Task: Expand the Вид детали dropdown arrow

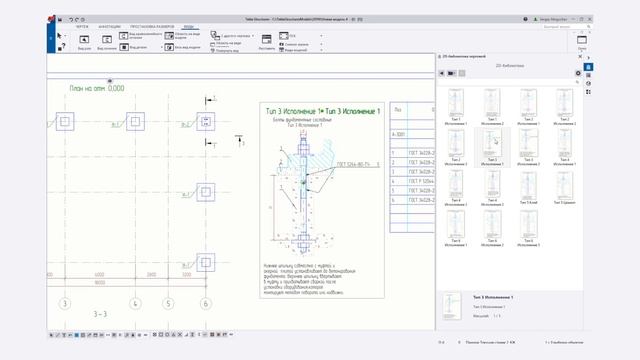Action: 161,47
